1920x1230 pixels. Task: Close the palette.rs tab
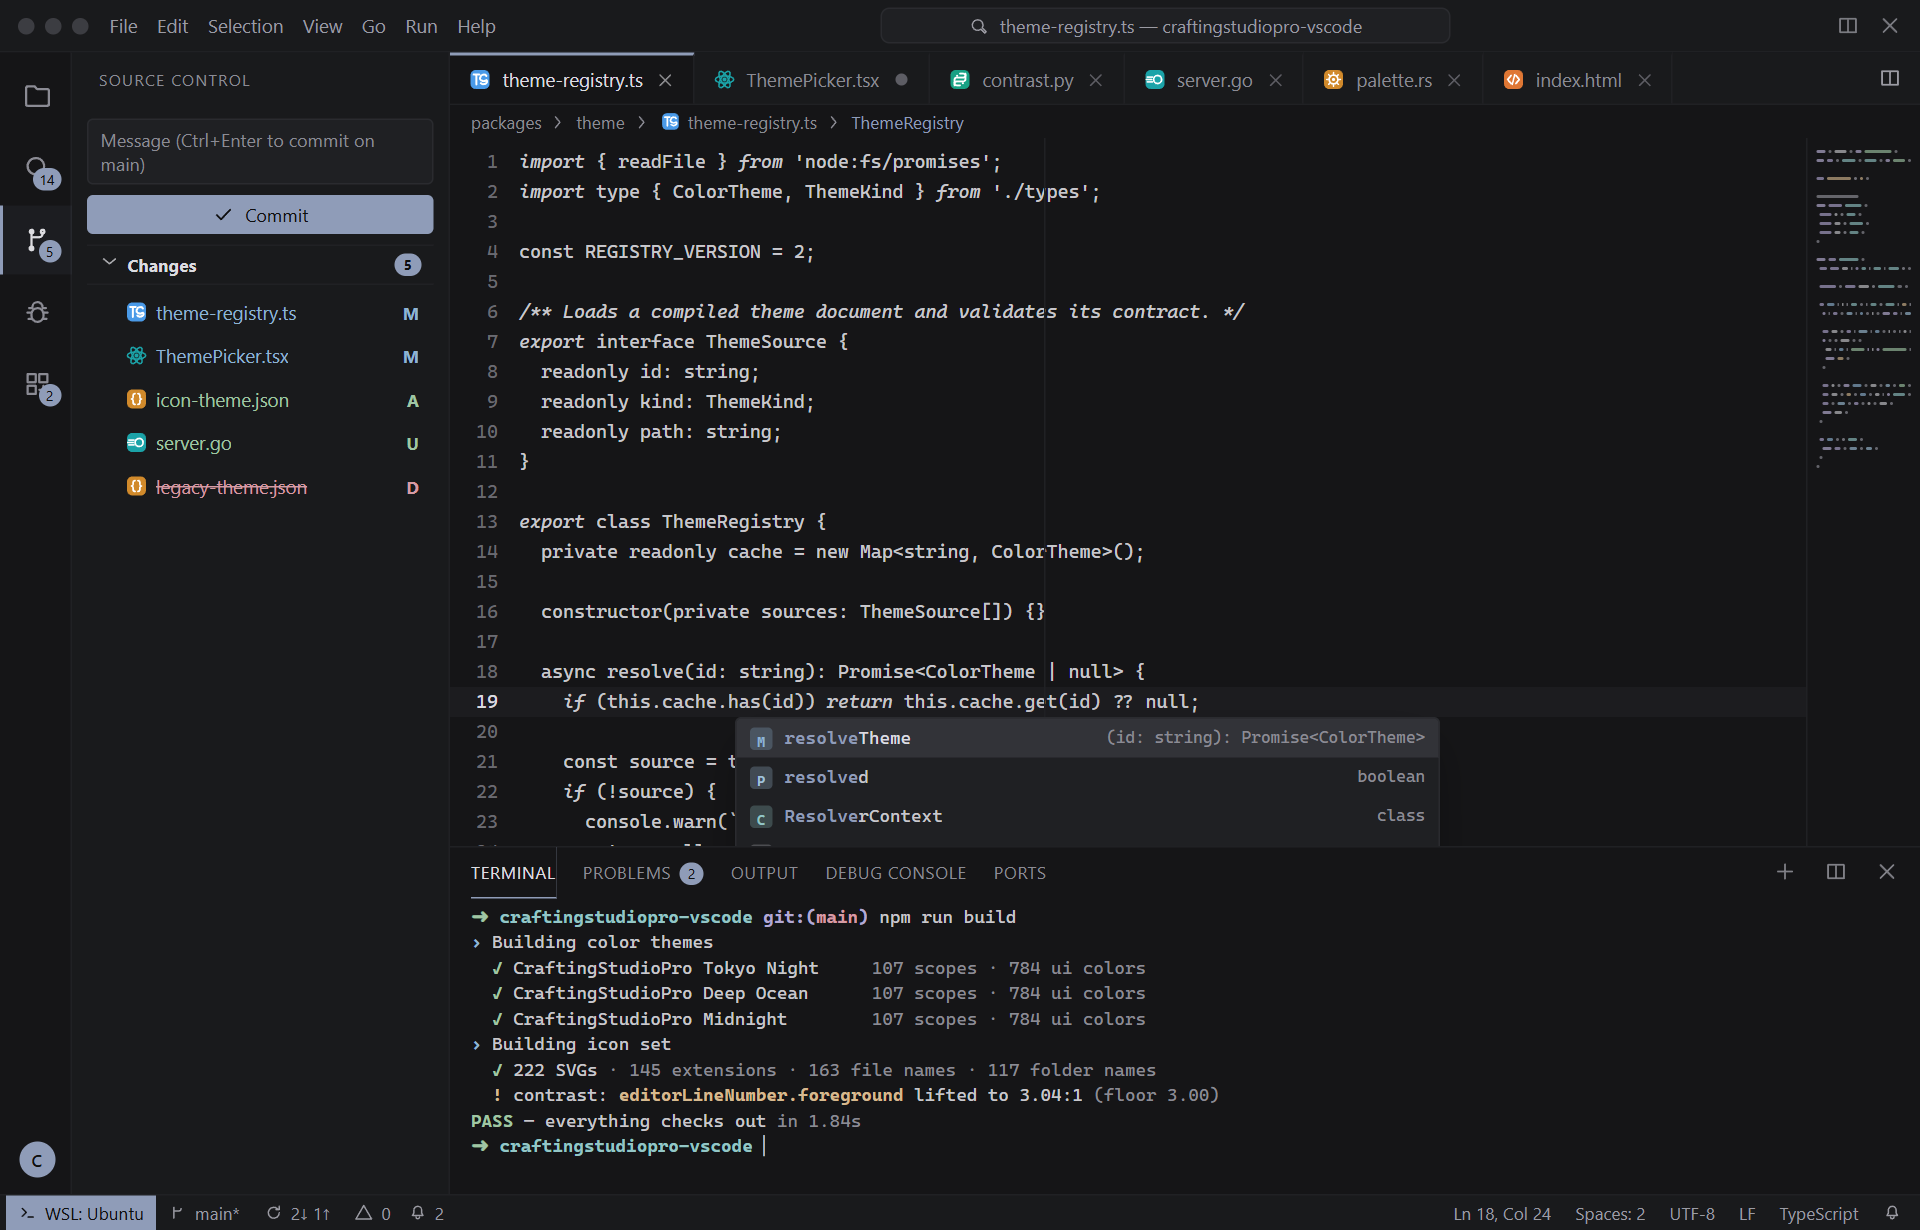(1455, 80)
